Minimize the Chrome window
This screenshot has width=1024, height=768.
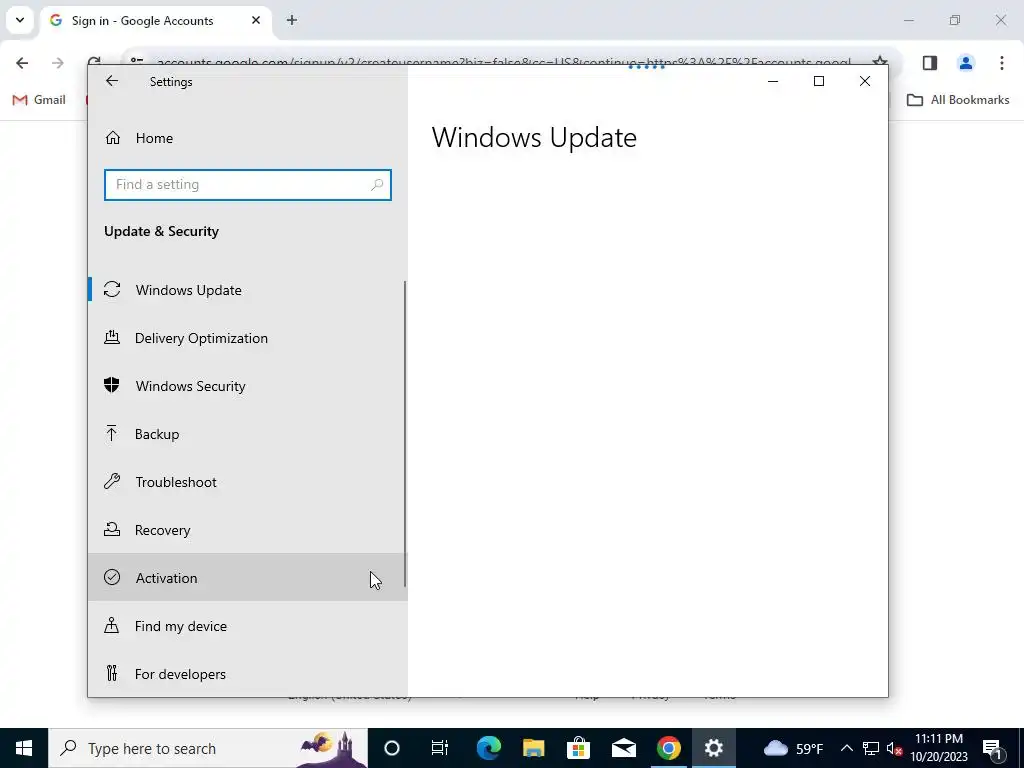click(909, 20)
